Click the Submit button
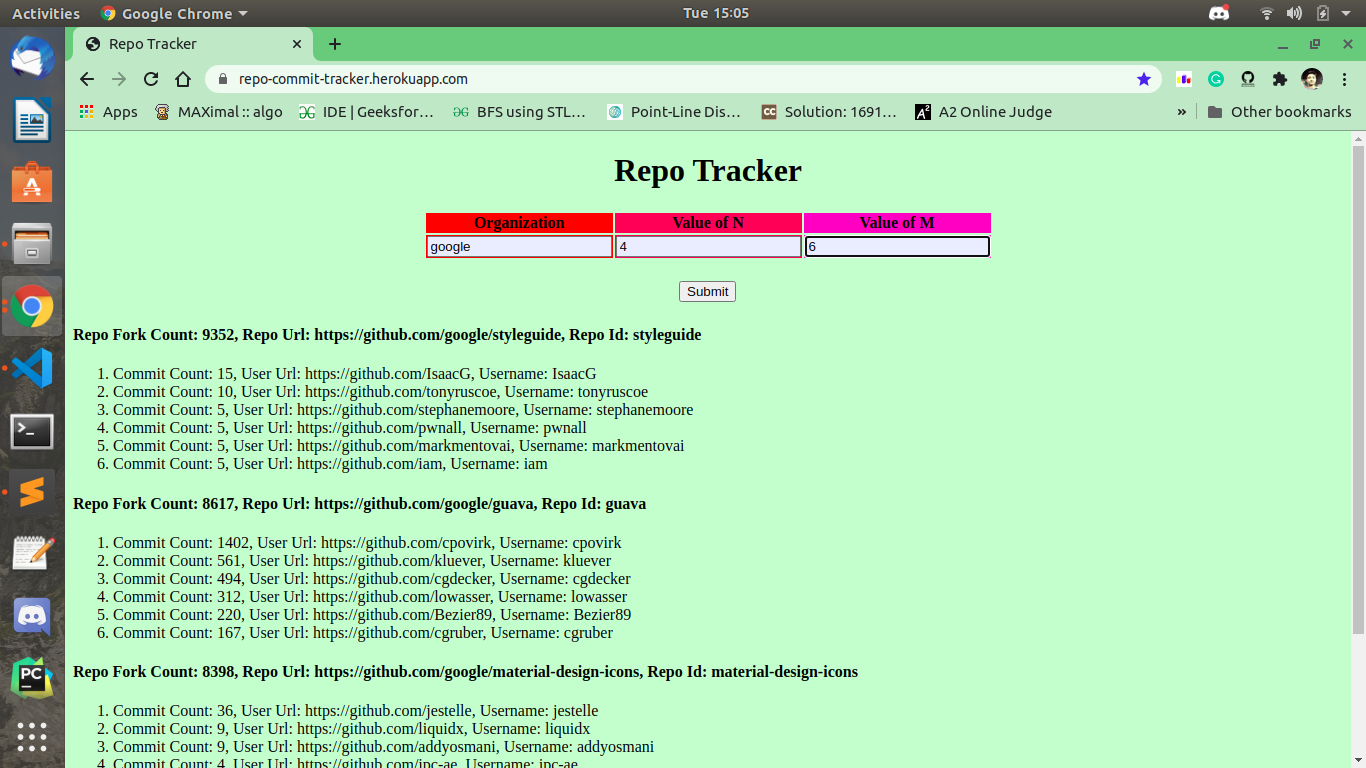This screenshot has width=1366, height=768. [707, 292]
